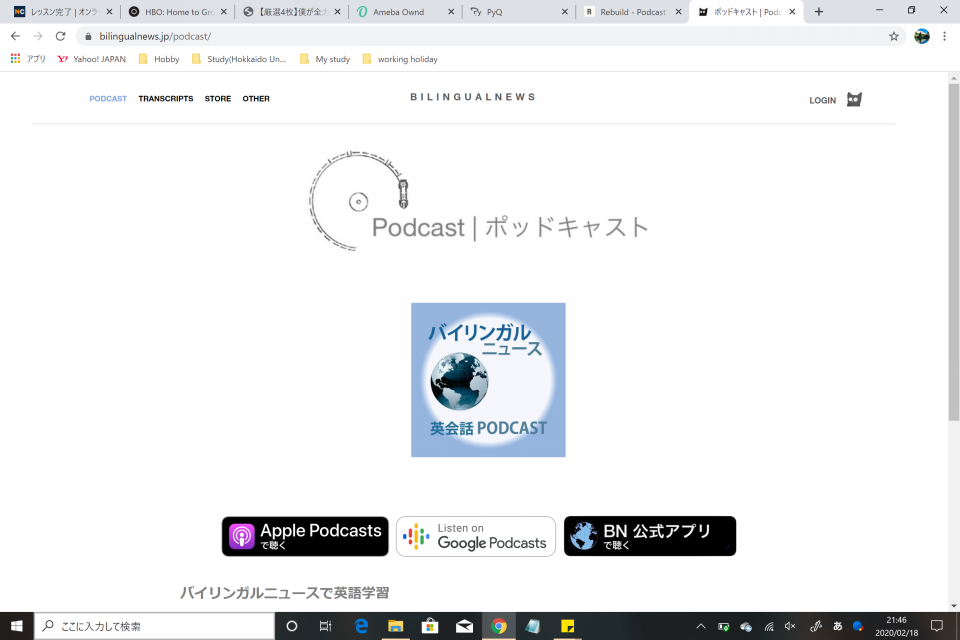Click the blue circular tray icon
This screenshot has height=640, width=960.
tap(858, 626)
